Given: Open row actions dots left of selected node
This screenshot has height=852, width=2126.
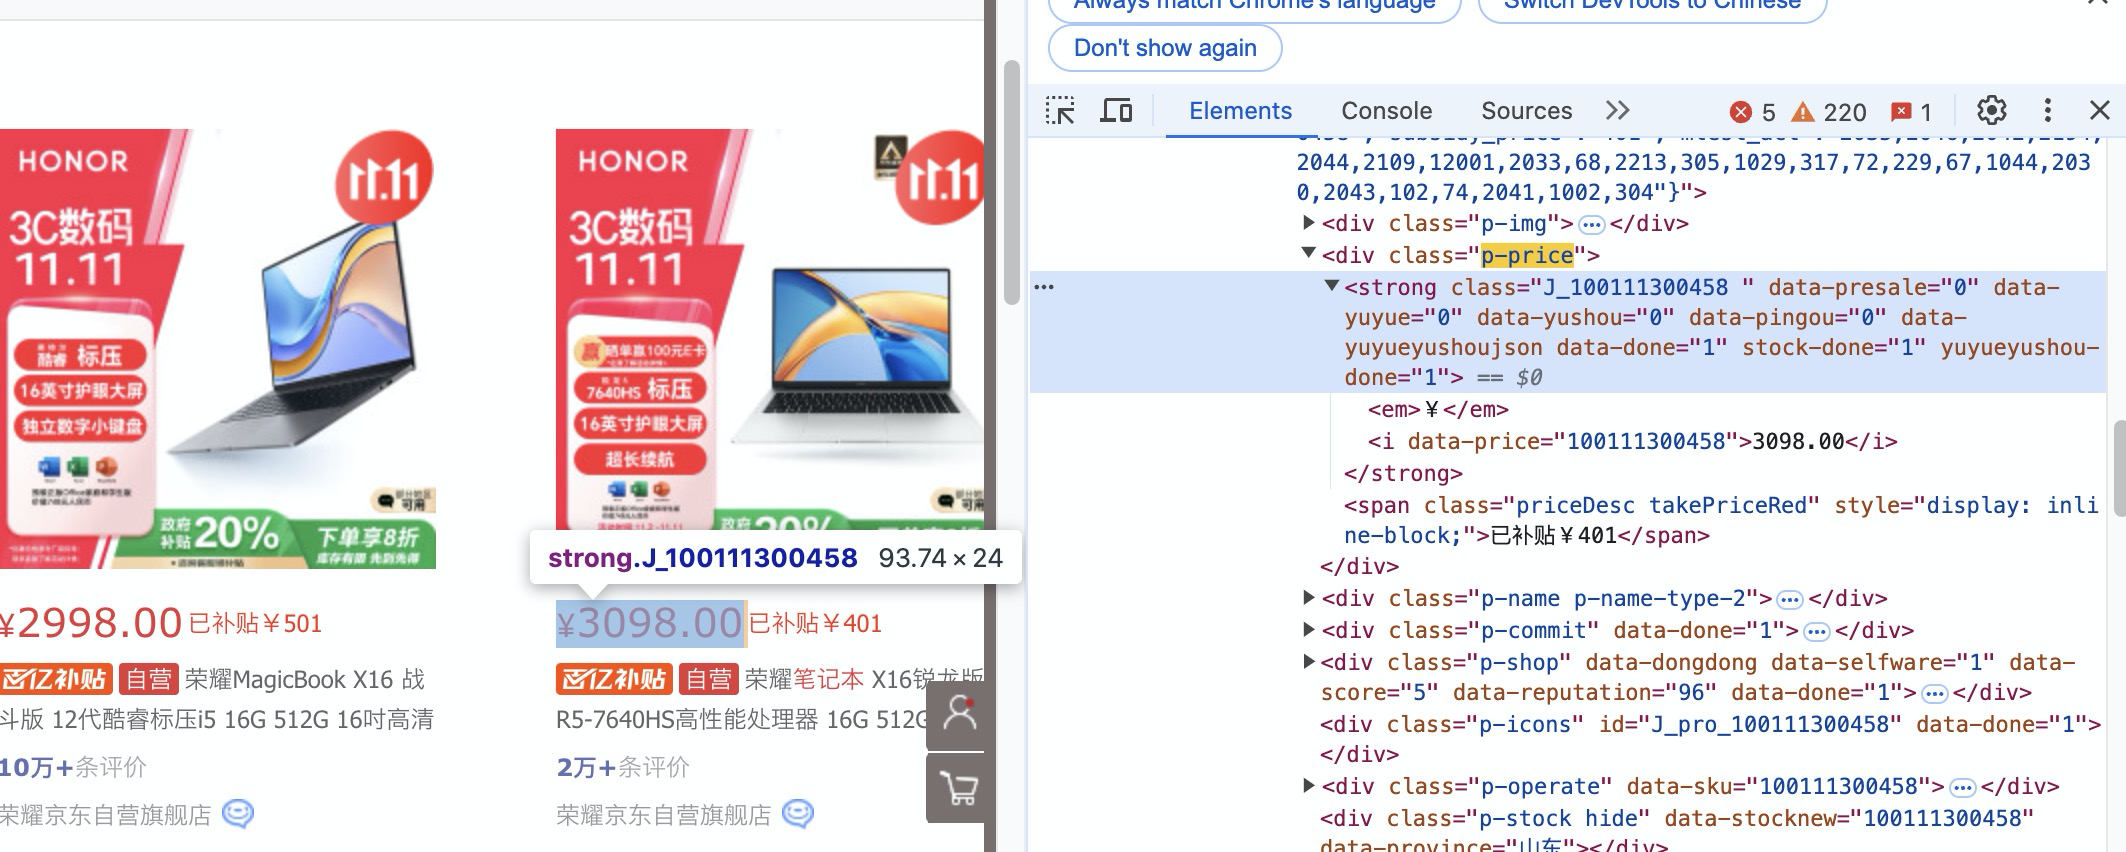Looking at the screenshot, I should [x=1044, y=287].
